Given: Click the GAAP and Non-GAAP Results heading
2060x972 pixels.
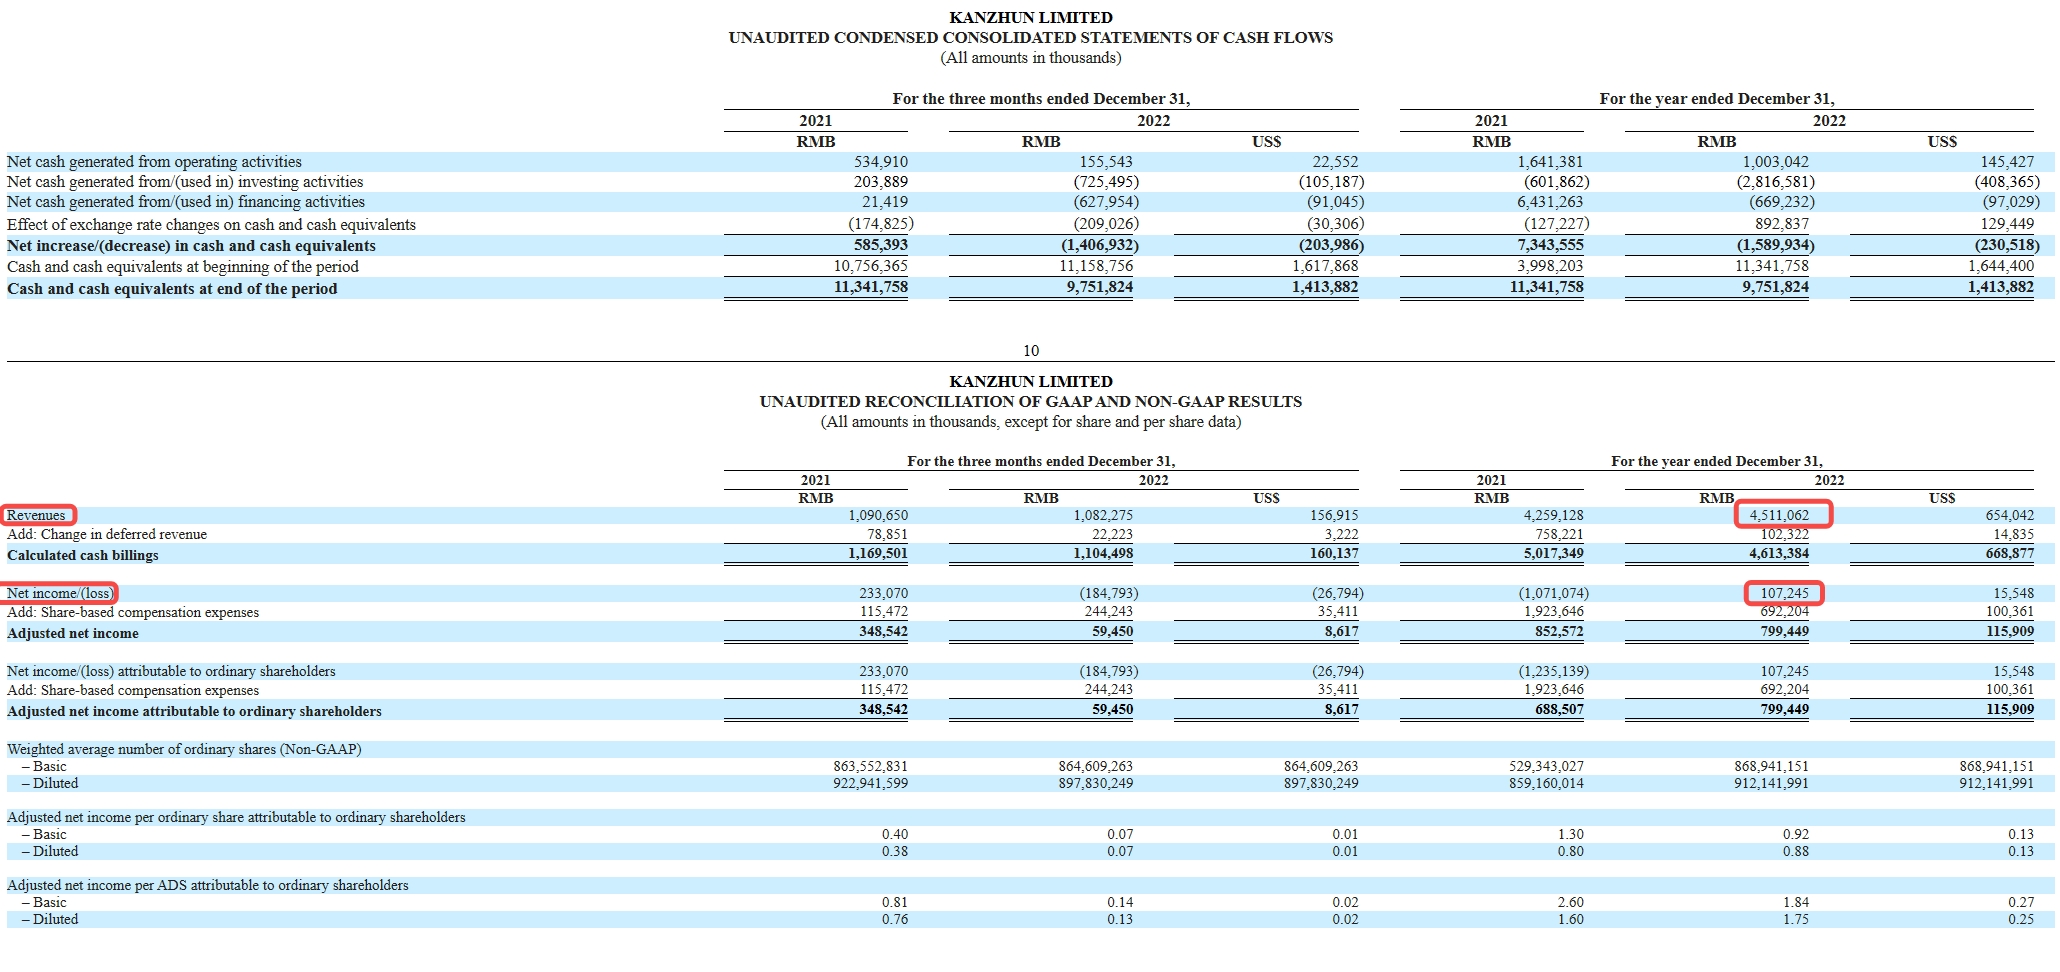Looking at the screenshot, I should click(1030, 401).
